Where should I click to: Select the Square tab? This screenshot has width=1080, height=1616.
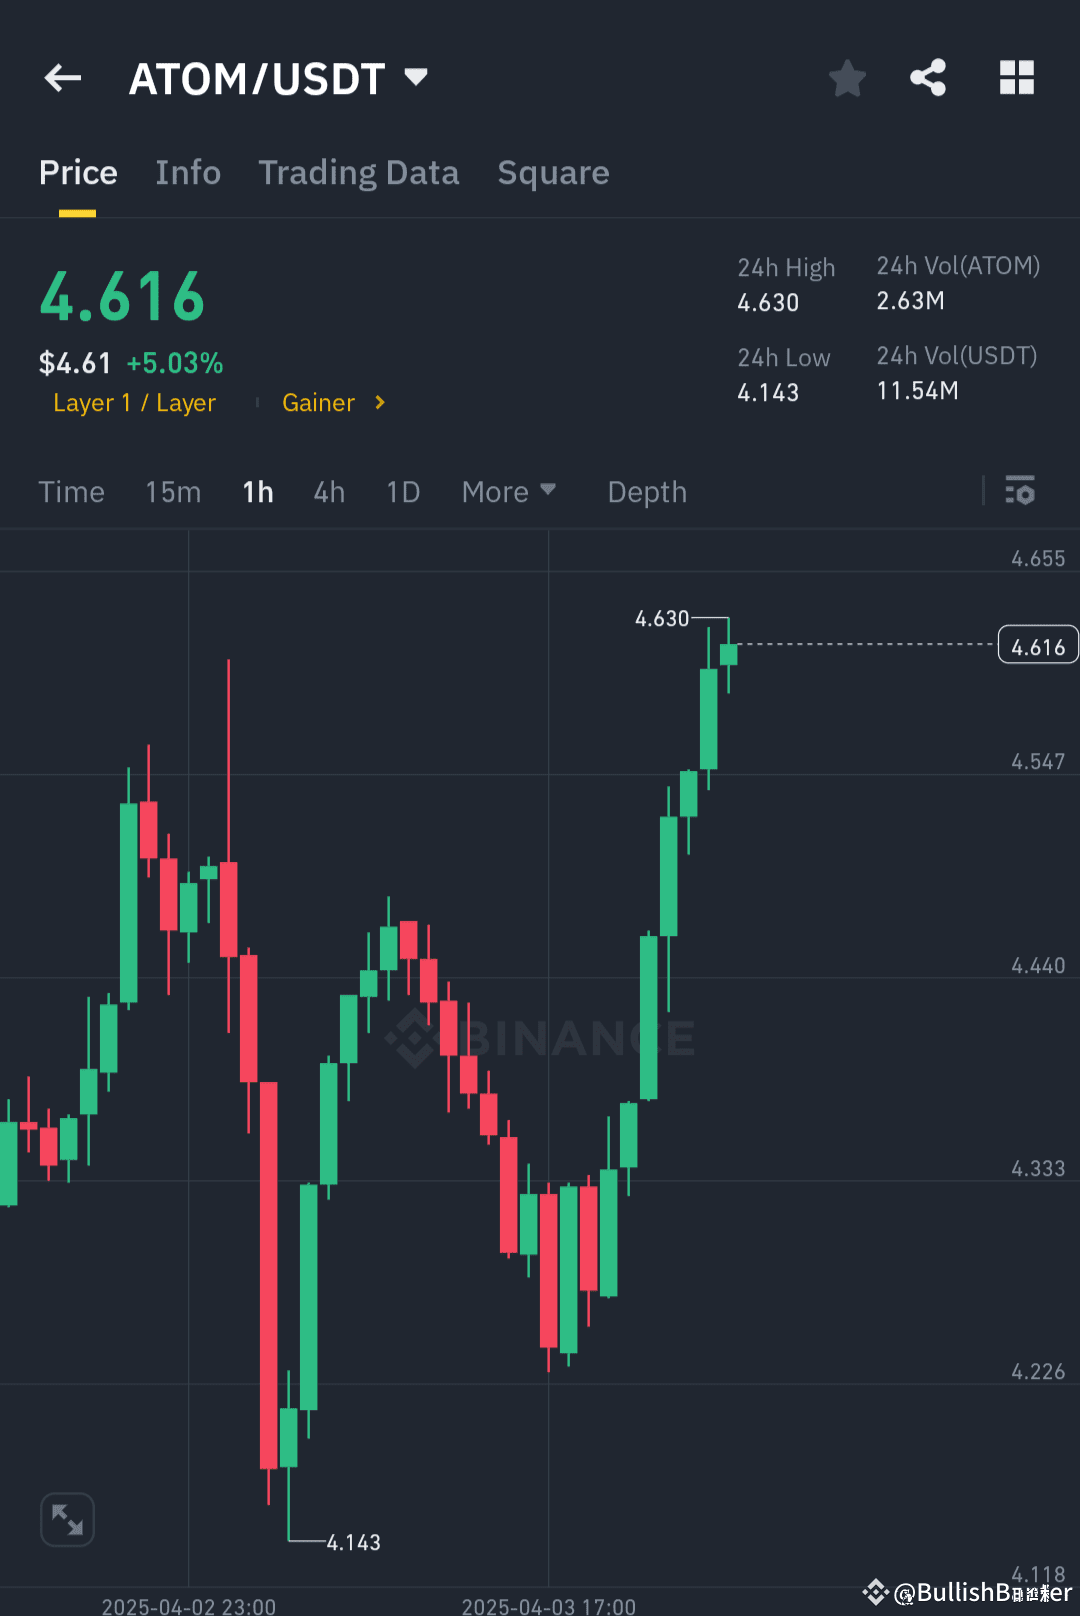point(553,172)
